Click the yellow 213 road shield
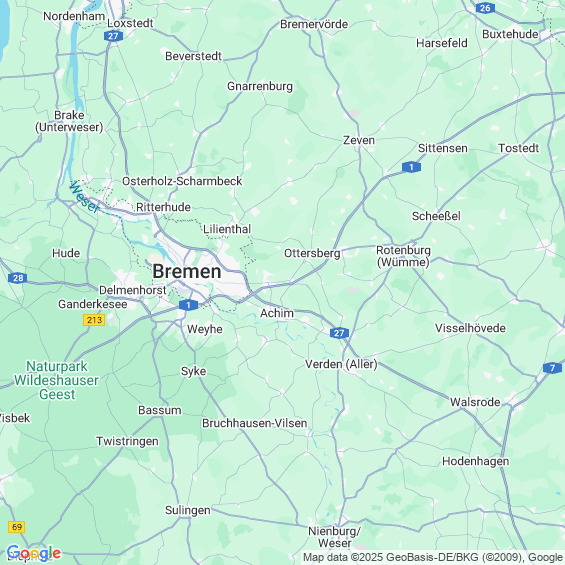Screen dimensions: 565x565 point(94,320)
